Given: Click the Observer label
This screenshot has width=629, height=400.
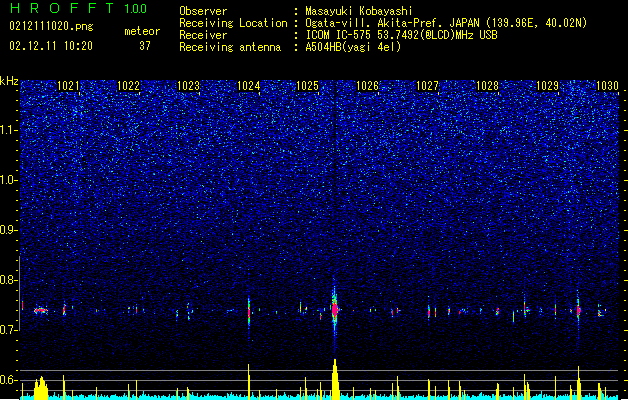Looking at the screenshot, I should click(x=203, y=11).
